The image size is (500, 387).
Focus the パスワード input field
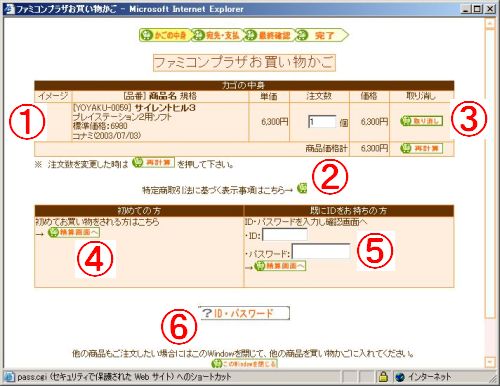(321, 251)
